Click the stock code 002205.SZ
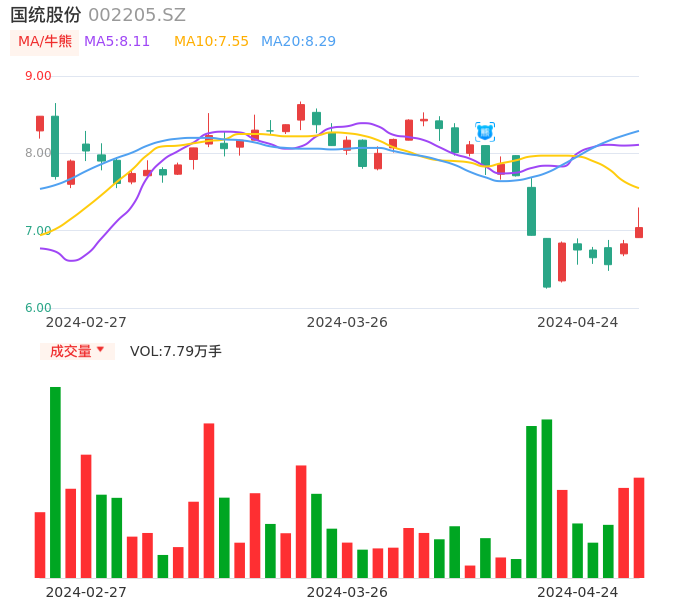 [137, 15]
